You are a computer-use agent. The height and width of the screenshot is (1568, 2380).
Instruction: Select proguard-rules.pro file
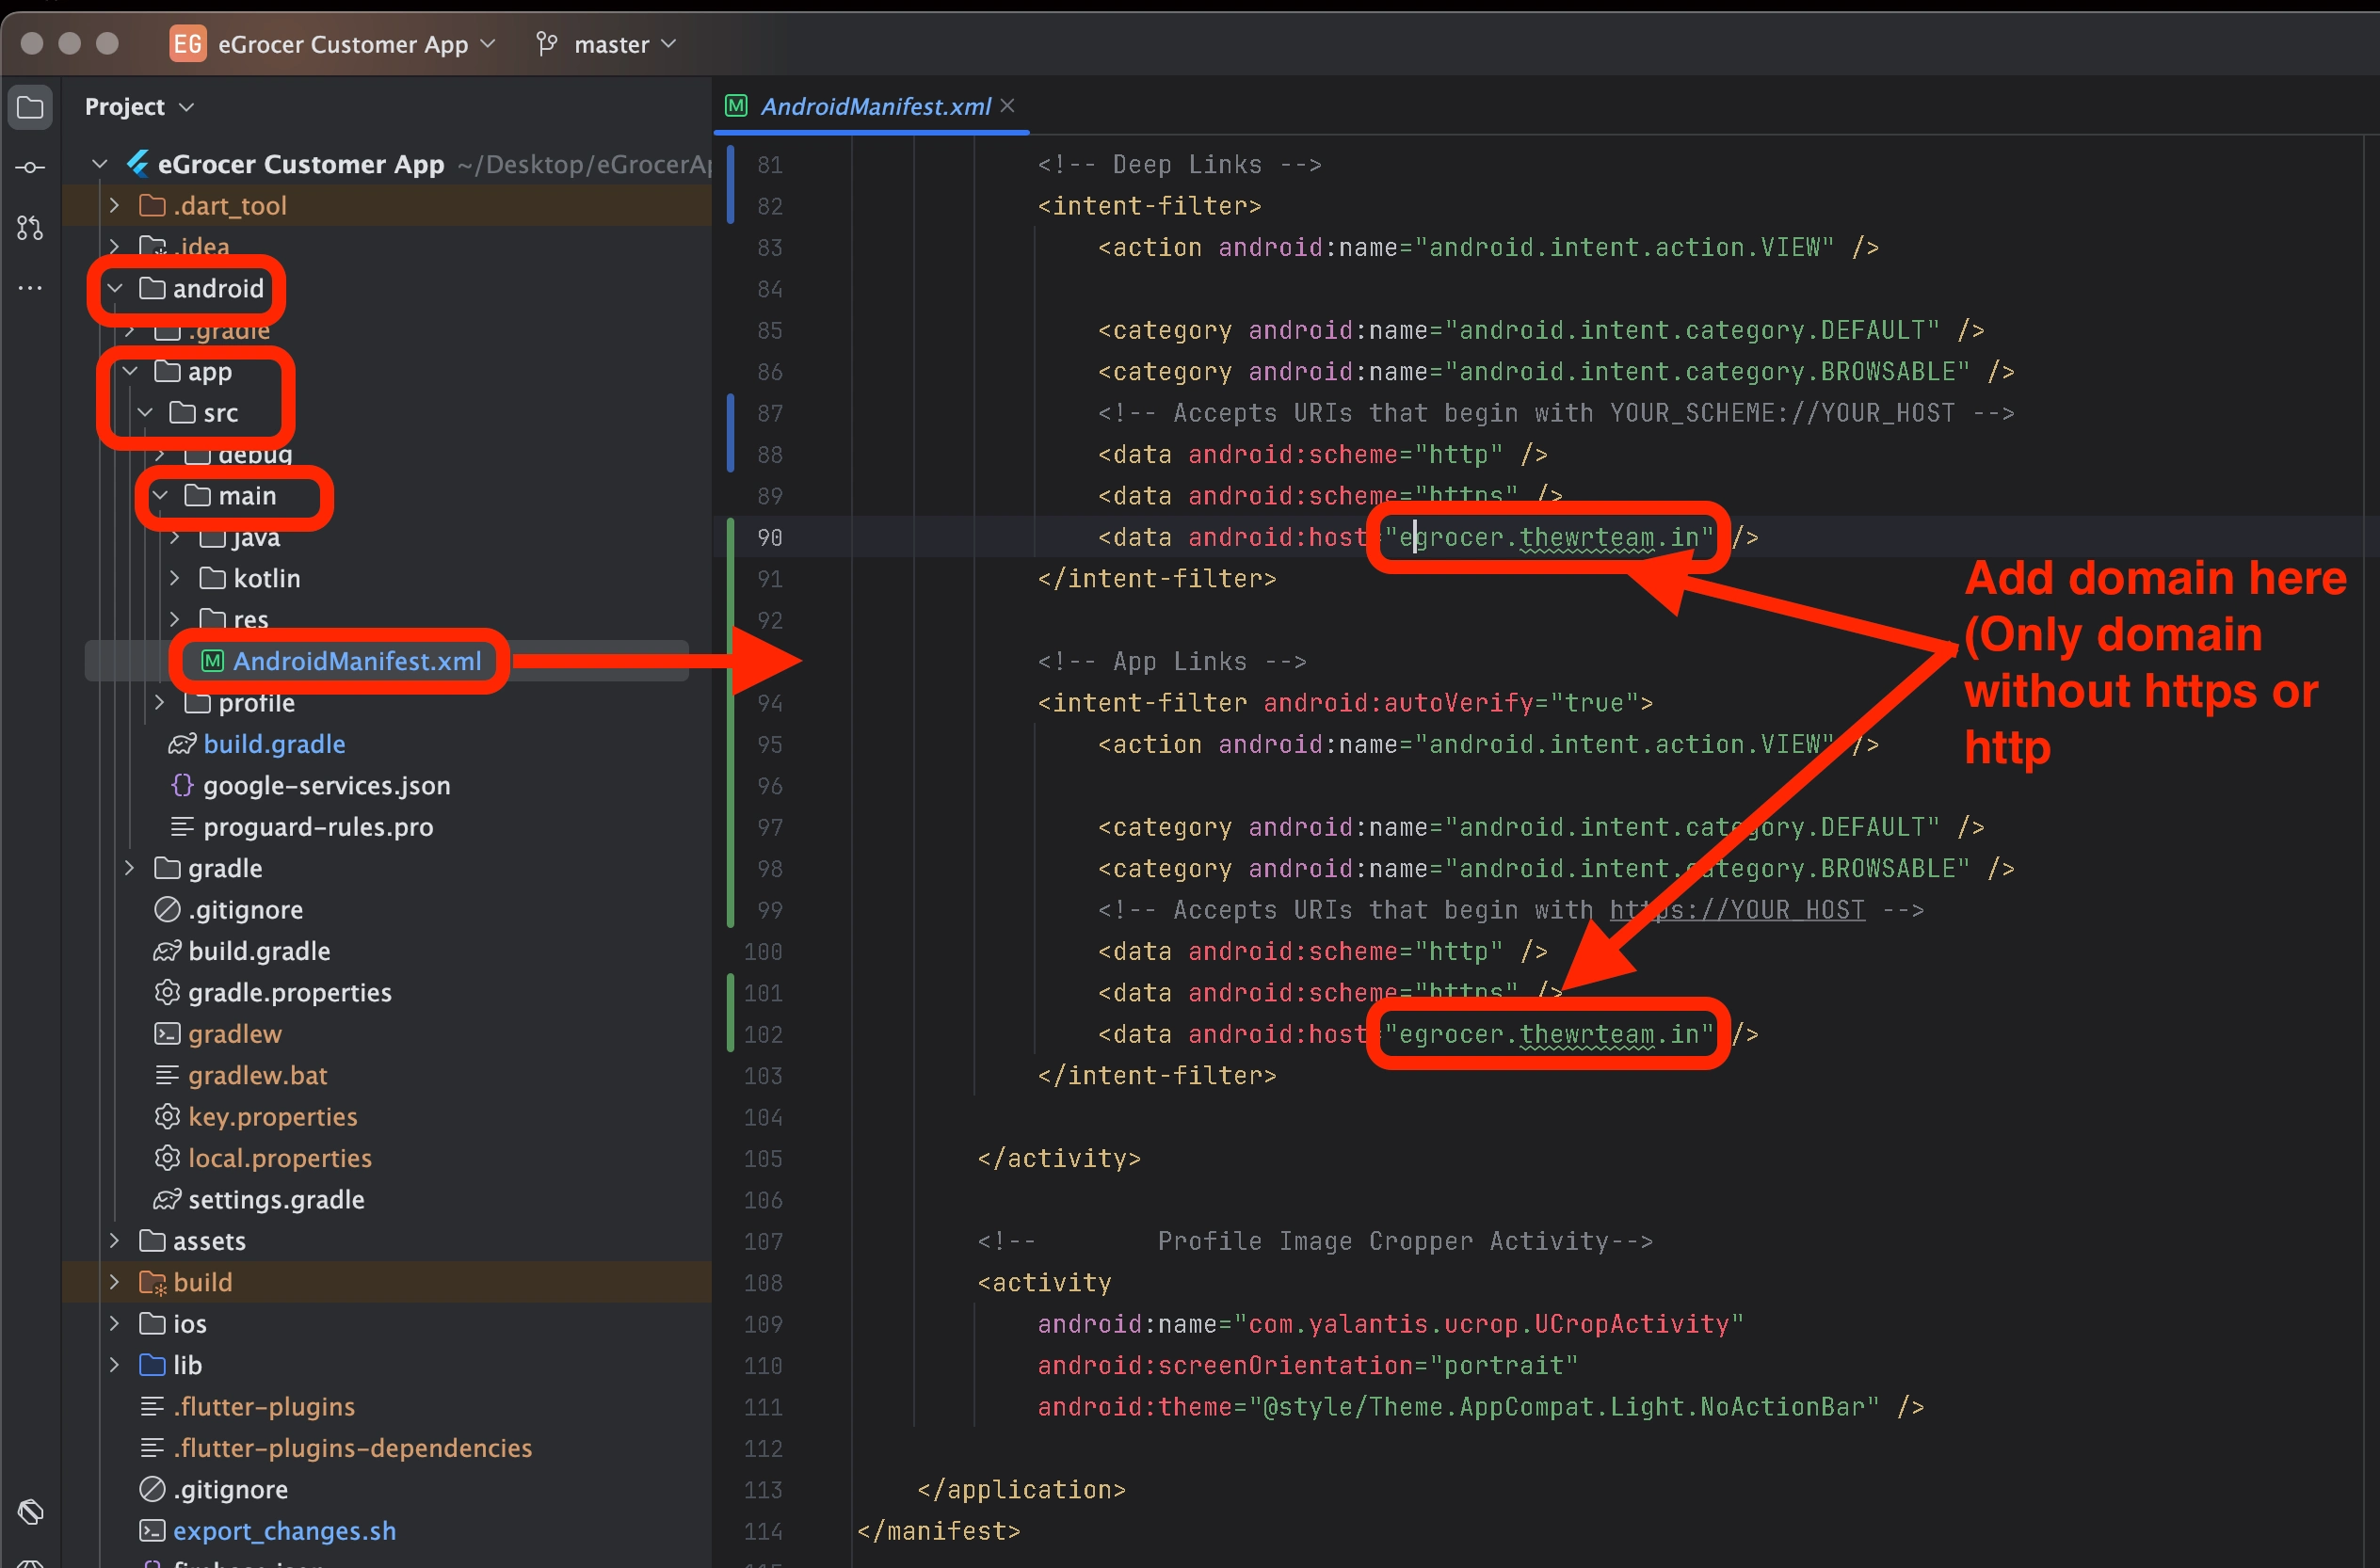(318, 827)
